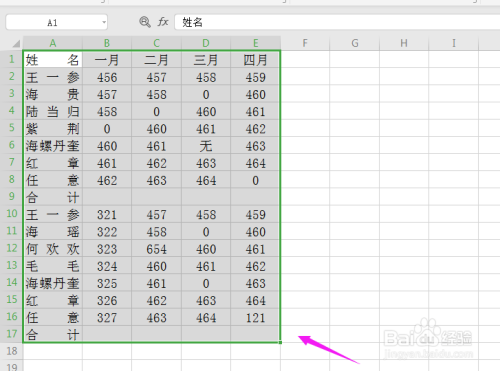
Task: Click the 二月 header cell
Action: pyautogui.click(x=156, y=60)
